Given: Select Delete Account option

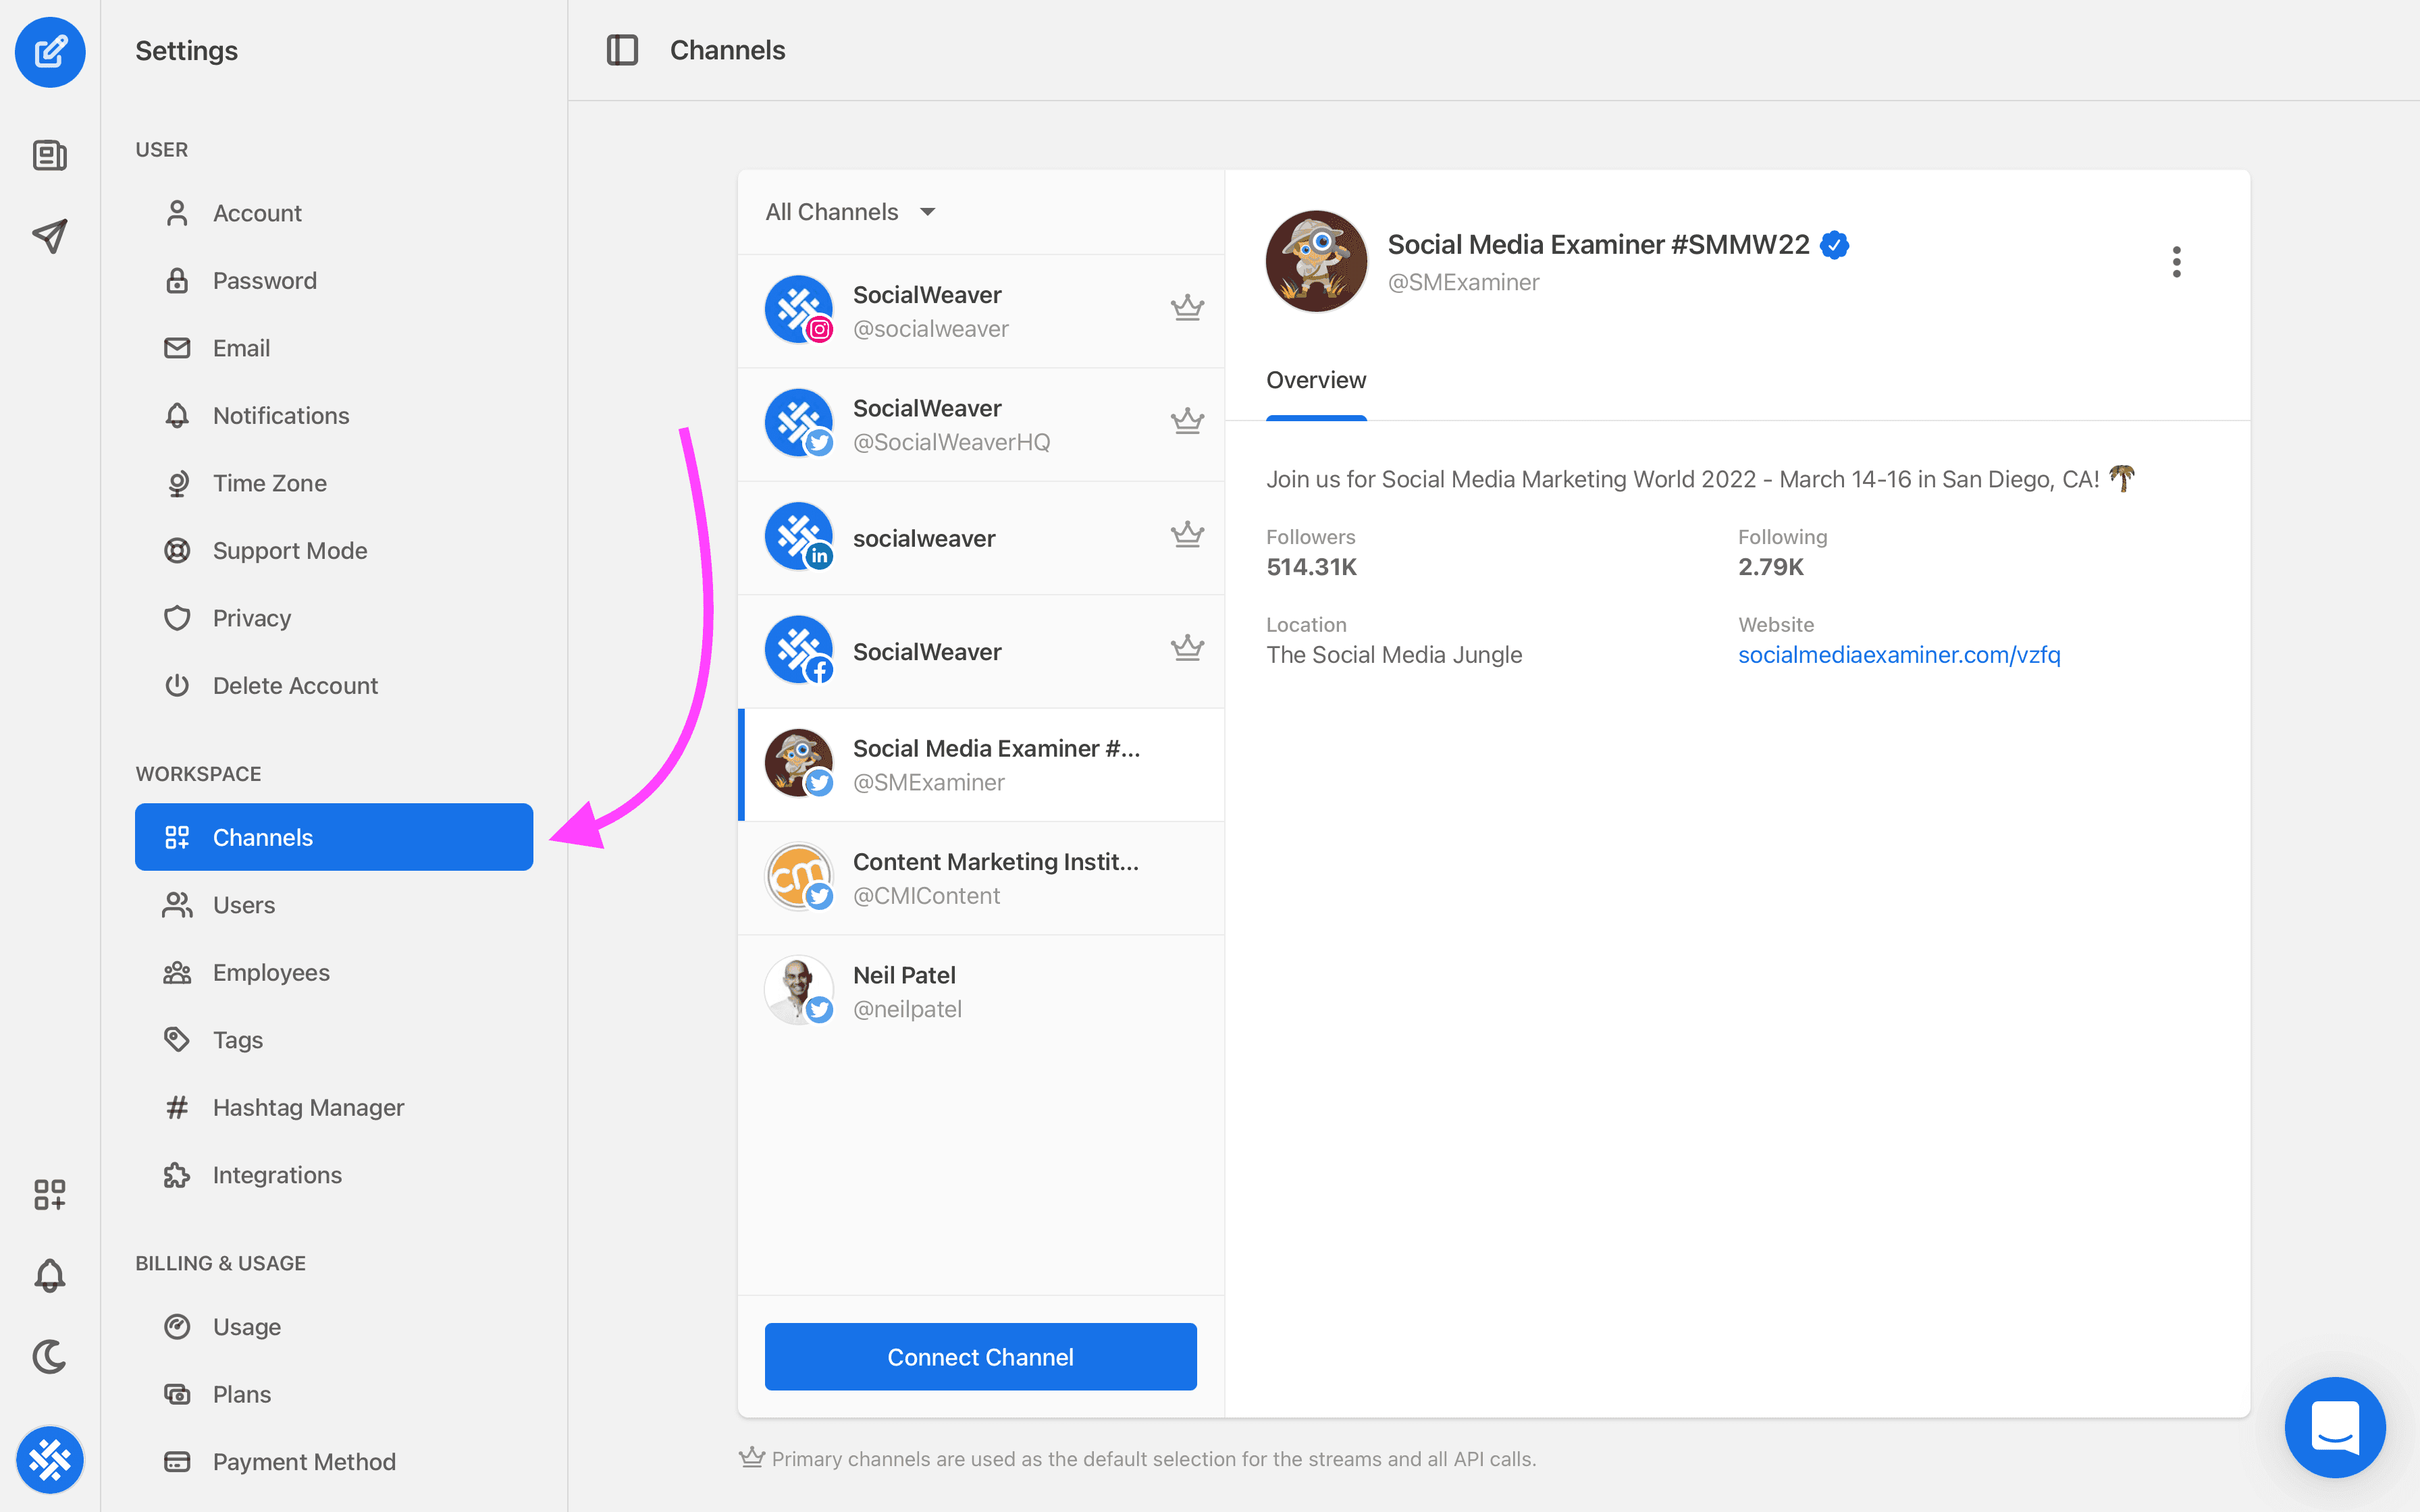Looking at the screenshot, I should 334,686.
